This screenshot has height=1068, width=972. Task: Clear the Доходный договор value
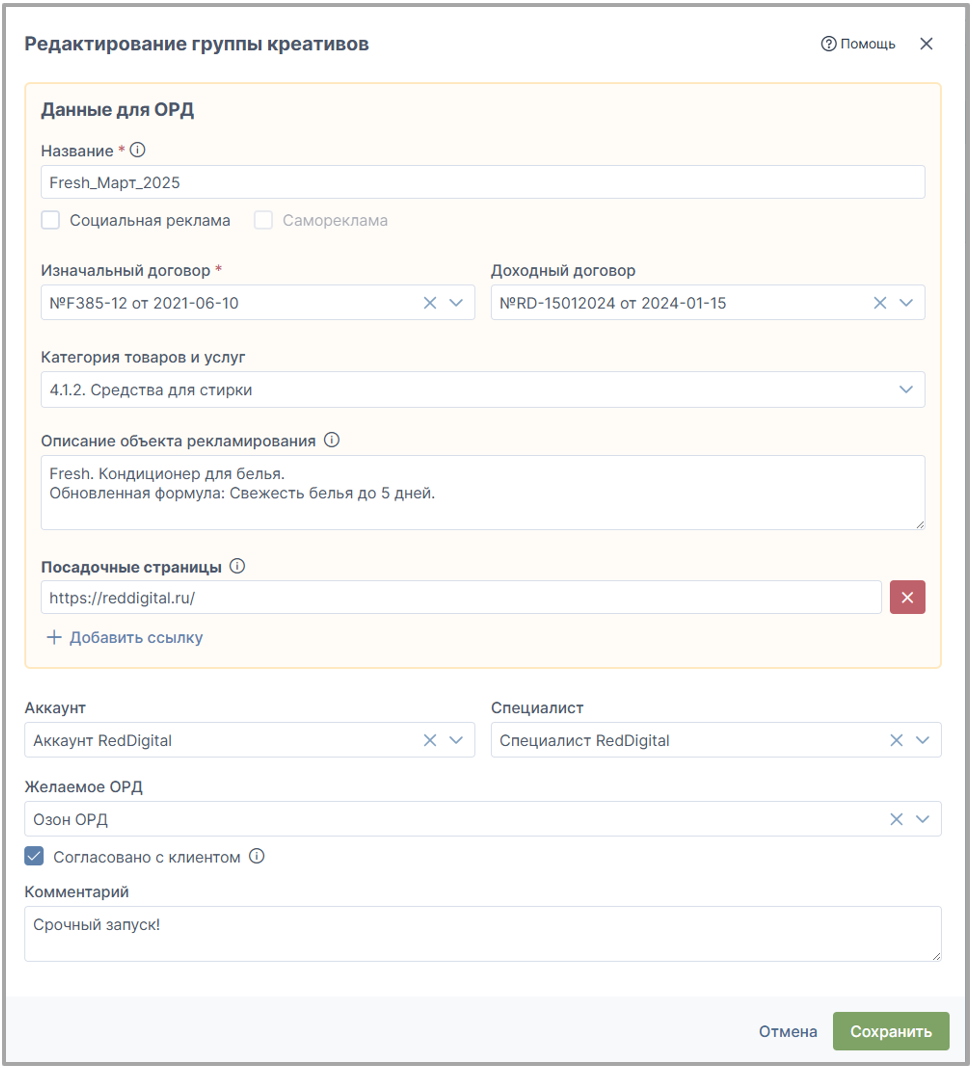click(x=880, y=303)
